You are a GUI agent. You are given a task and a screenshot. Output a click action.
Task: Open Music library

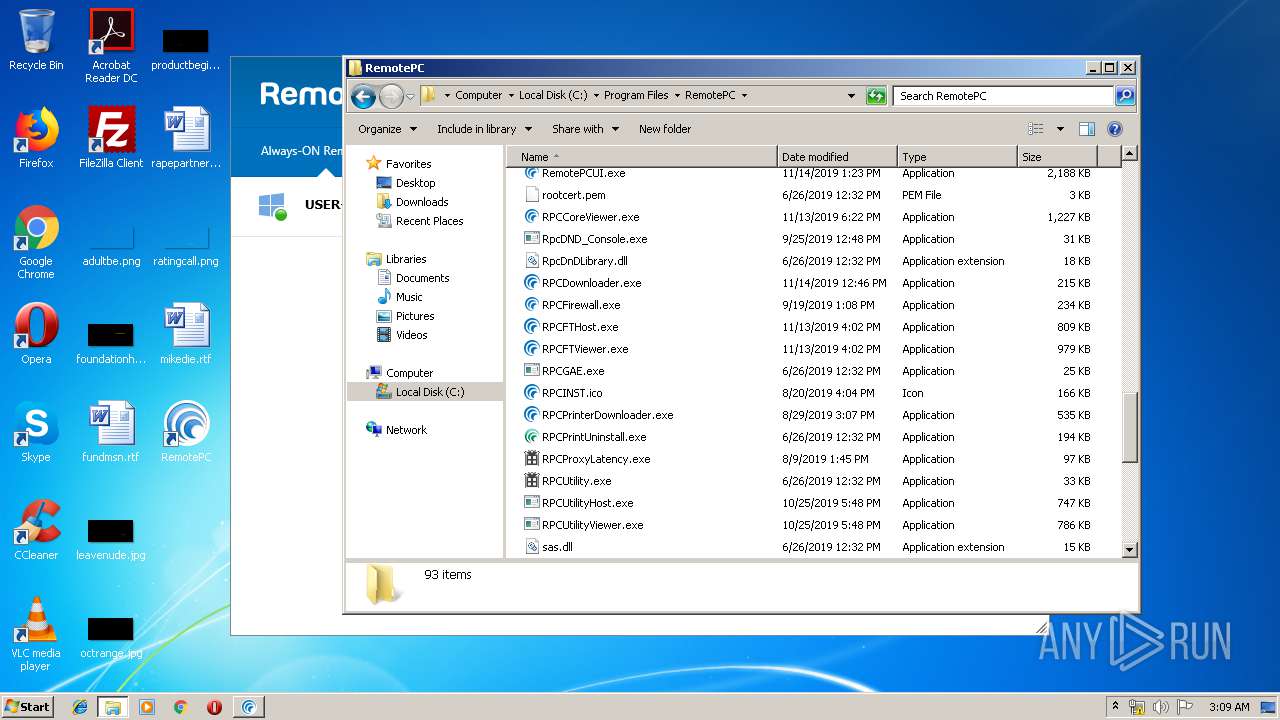pos(409,297)
